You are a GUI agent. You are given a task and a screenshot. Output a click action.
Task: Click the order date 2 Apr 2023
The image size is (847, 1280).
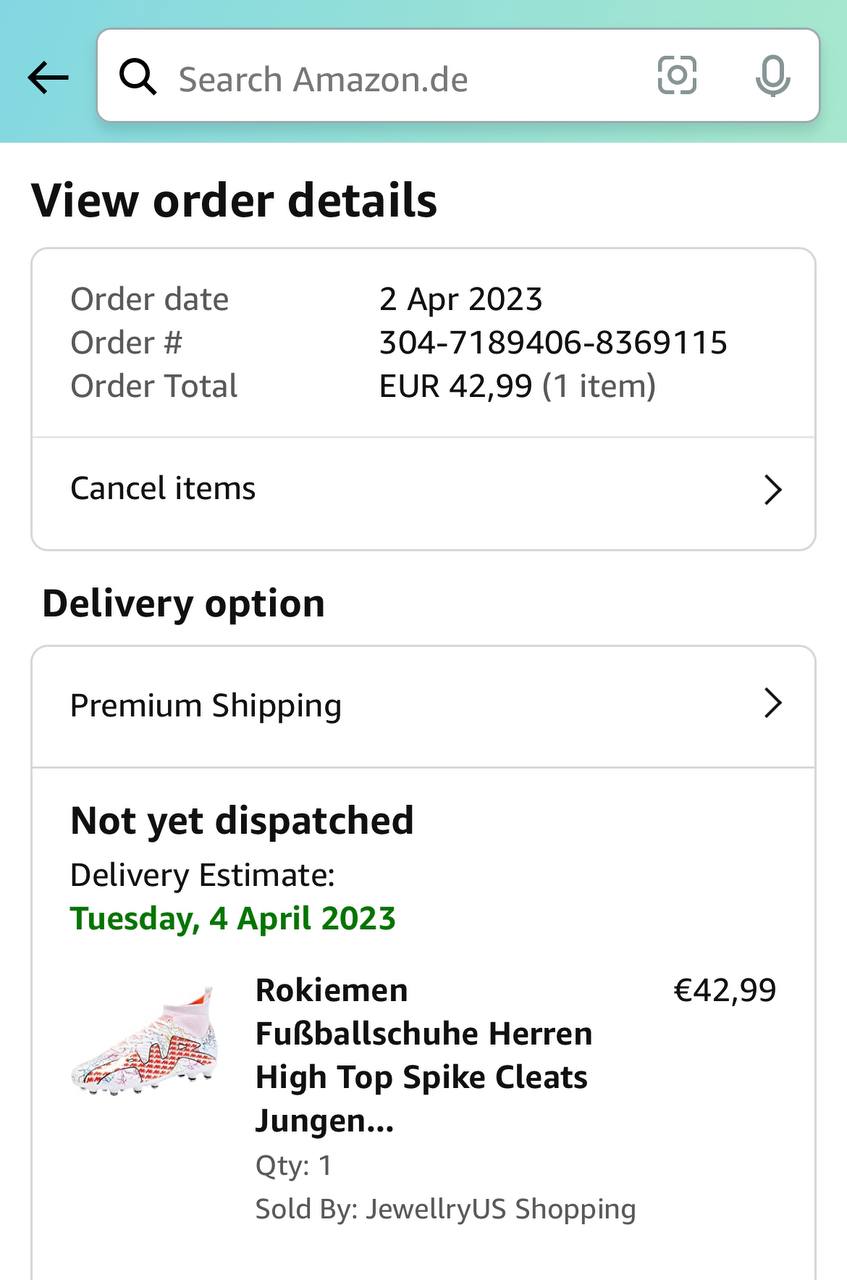(x=460, y=299)
